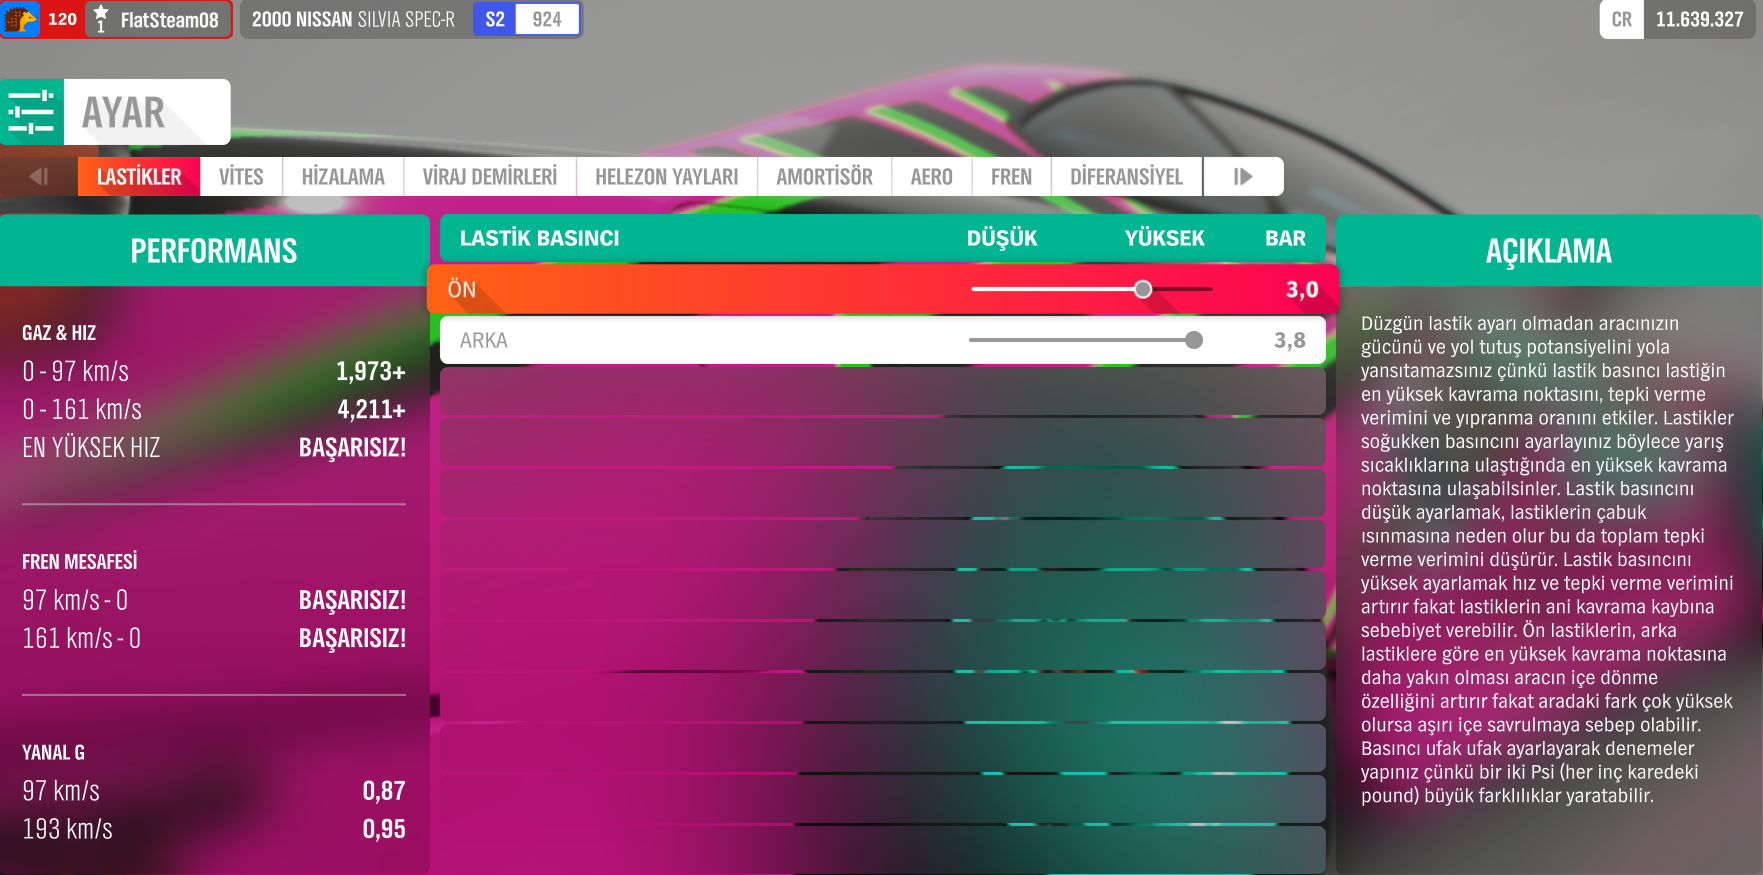This screenshot has height=875, width=1763.
Task: Select the LASTİKLER tab
Action: (x=139, y=177)
